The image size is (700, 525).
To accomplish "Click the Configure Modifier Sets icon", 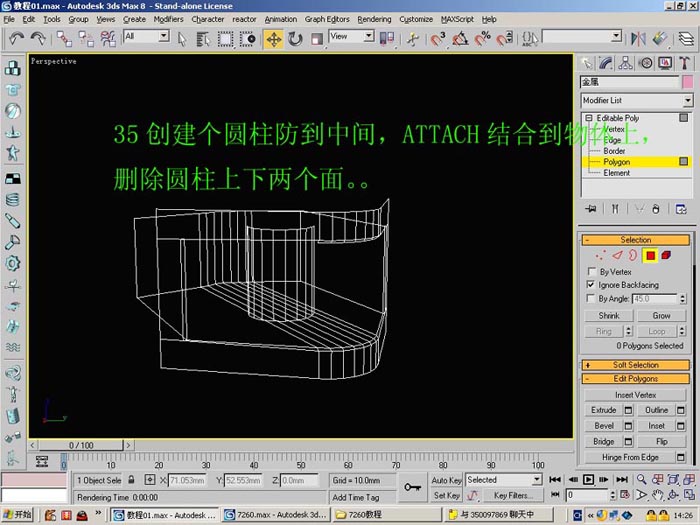I will pyautogui.click(x=681, y=209).
